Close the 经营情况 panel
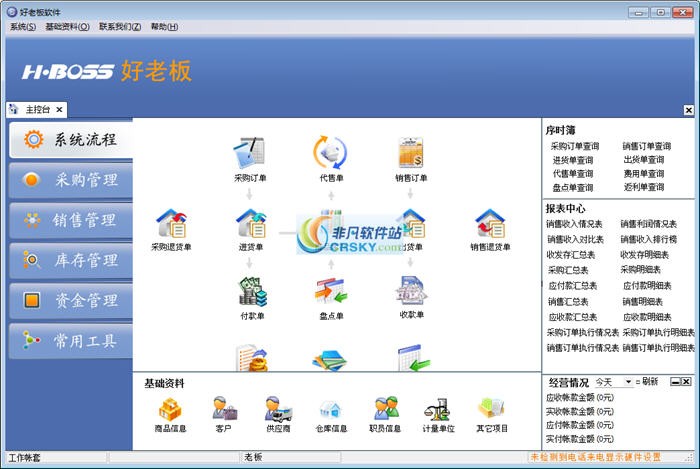This screenshot has height=469, width=700. tap(686, 382)
